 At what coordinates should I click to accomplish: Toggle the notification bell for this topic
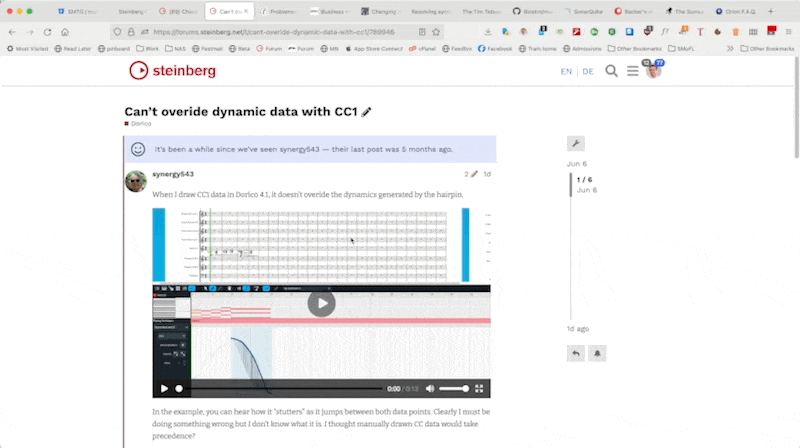pos(597,353)
